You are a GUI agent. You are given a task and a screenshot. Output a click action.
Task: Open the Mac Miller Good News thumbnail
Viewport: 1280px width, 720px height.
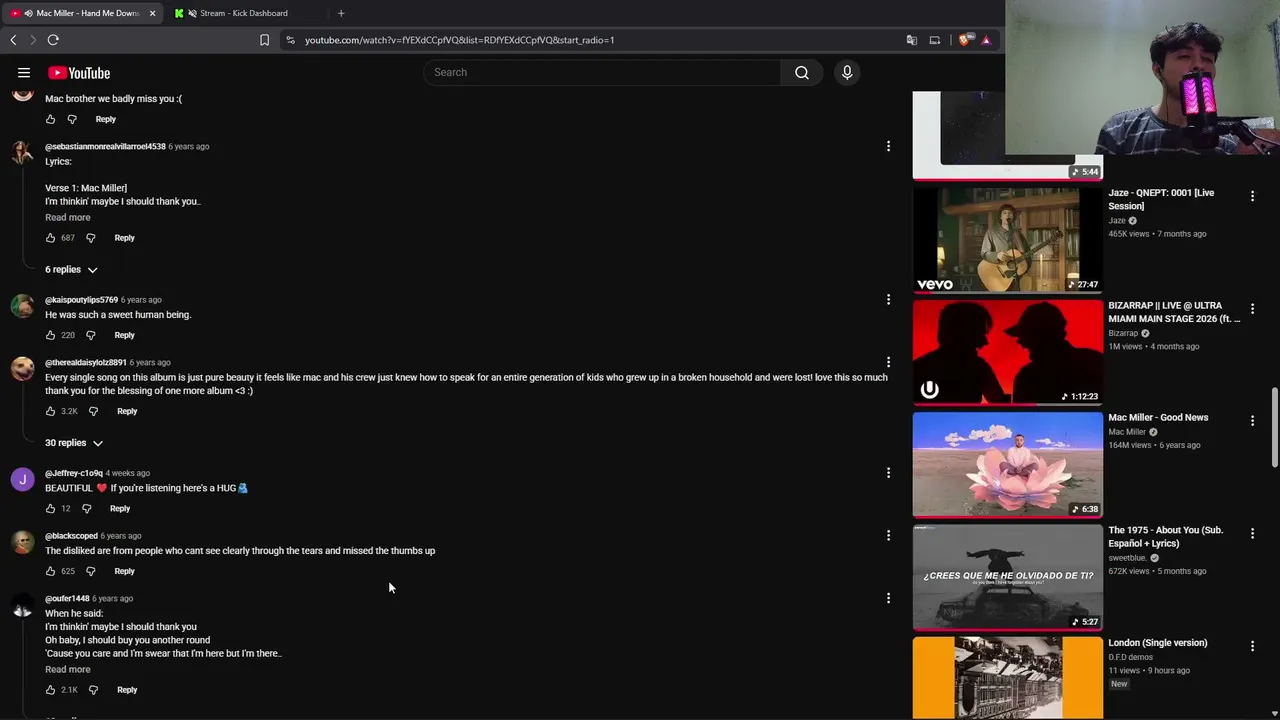tap(1008, 464)
